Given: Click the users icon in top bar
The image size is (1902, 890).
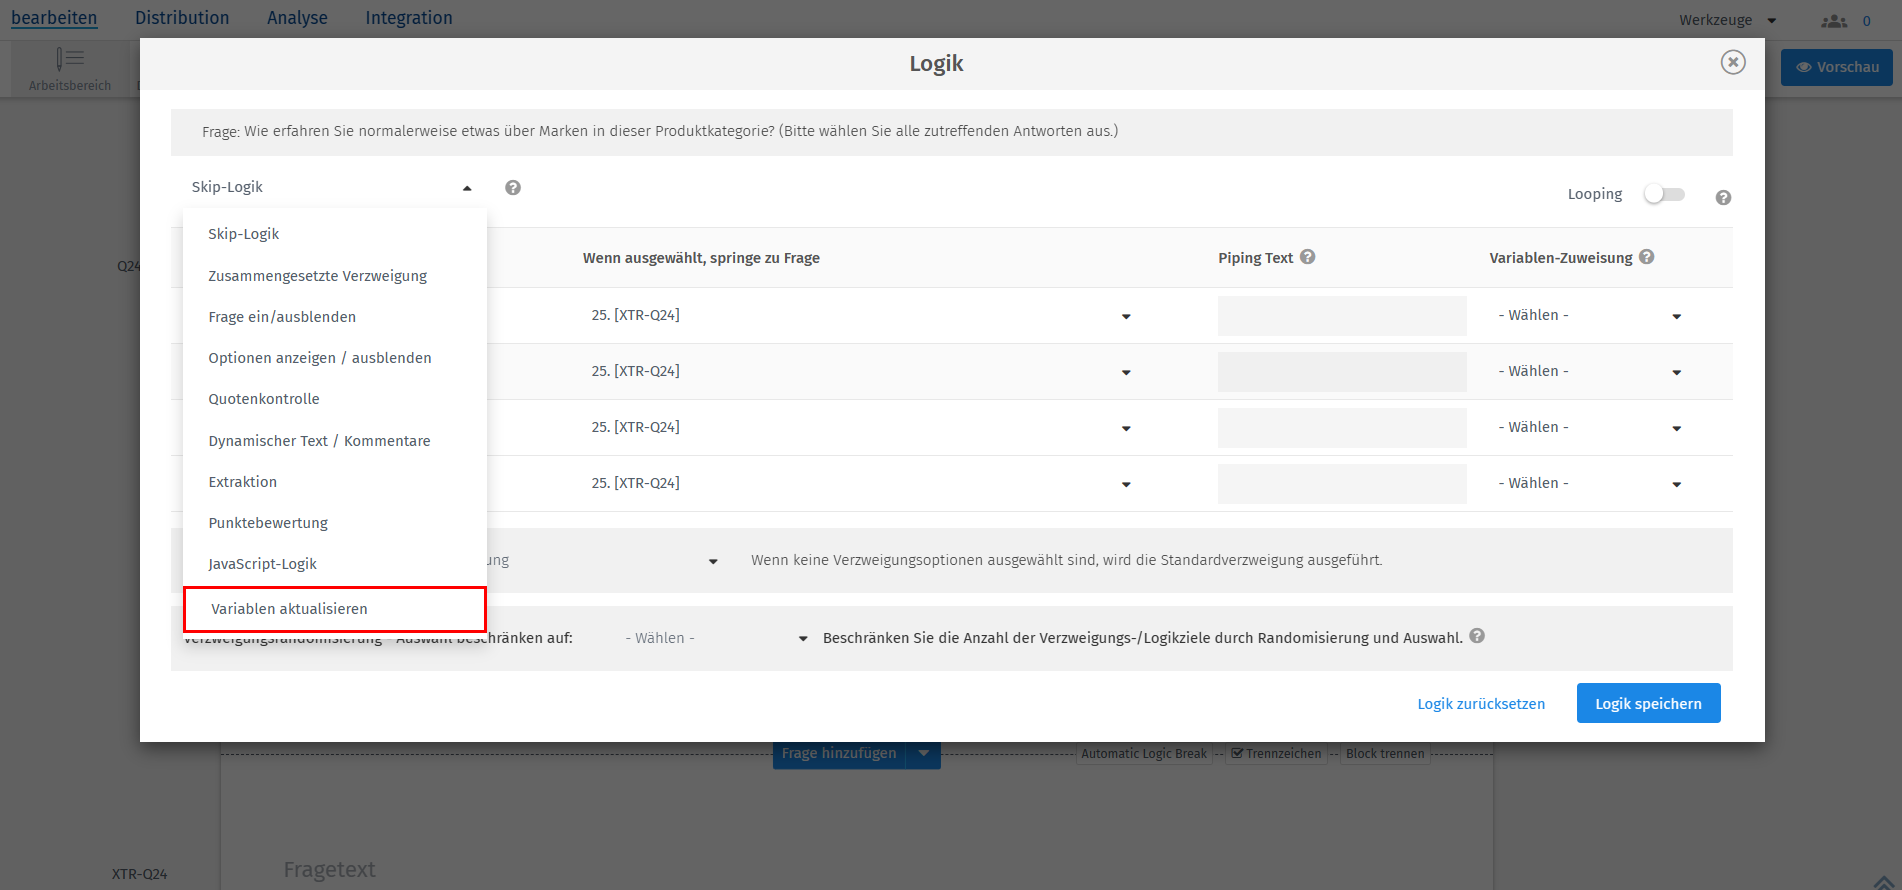Looking at the screenshot, I should point(1834,21).
